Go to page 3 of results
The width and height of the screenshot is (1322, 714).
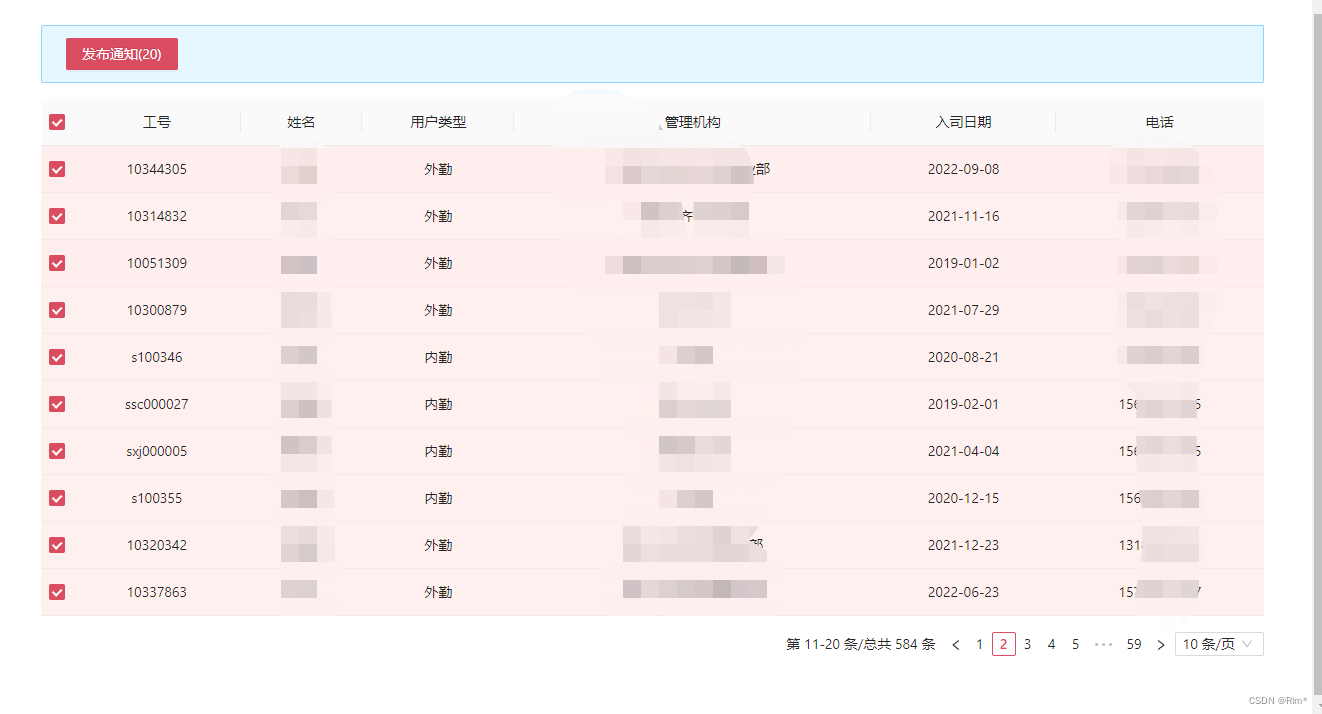click(1027, 643)
